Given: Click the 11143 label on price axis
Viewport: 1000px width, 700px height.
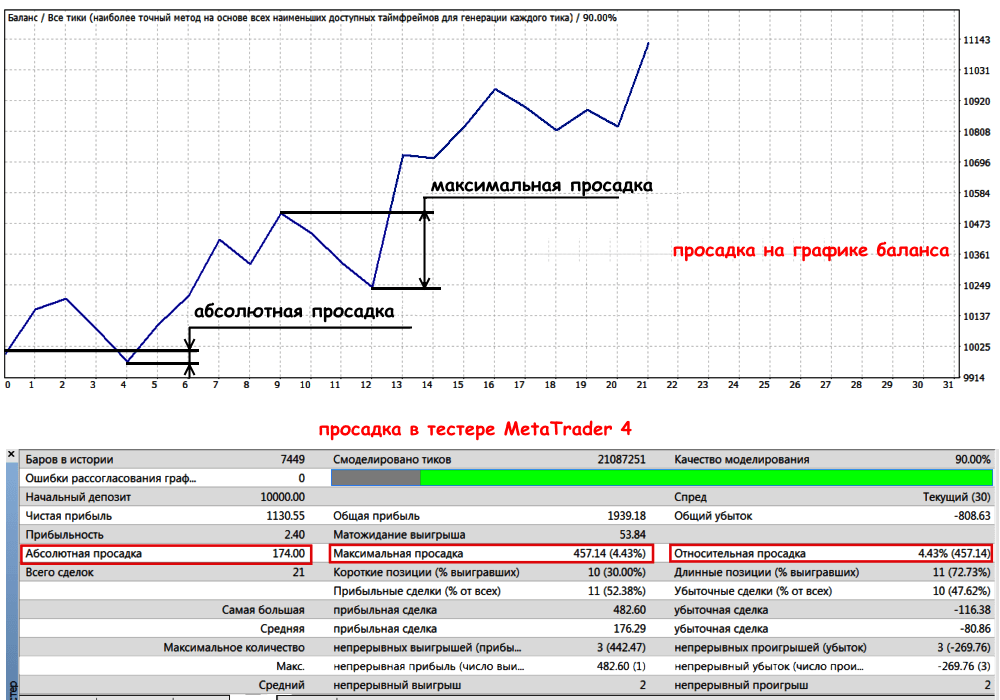Looking at the screenshot, I should click(x=976, y=40).
